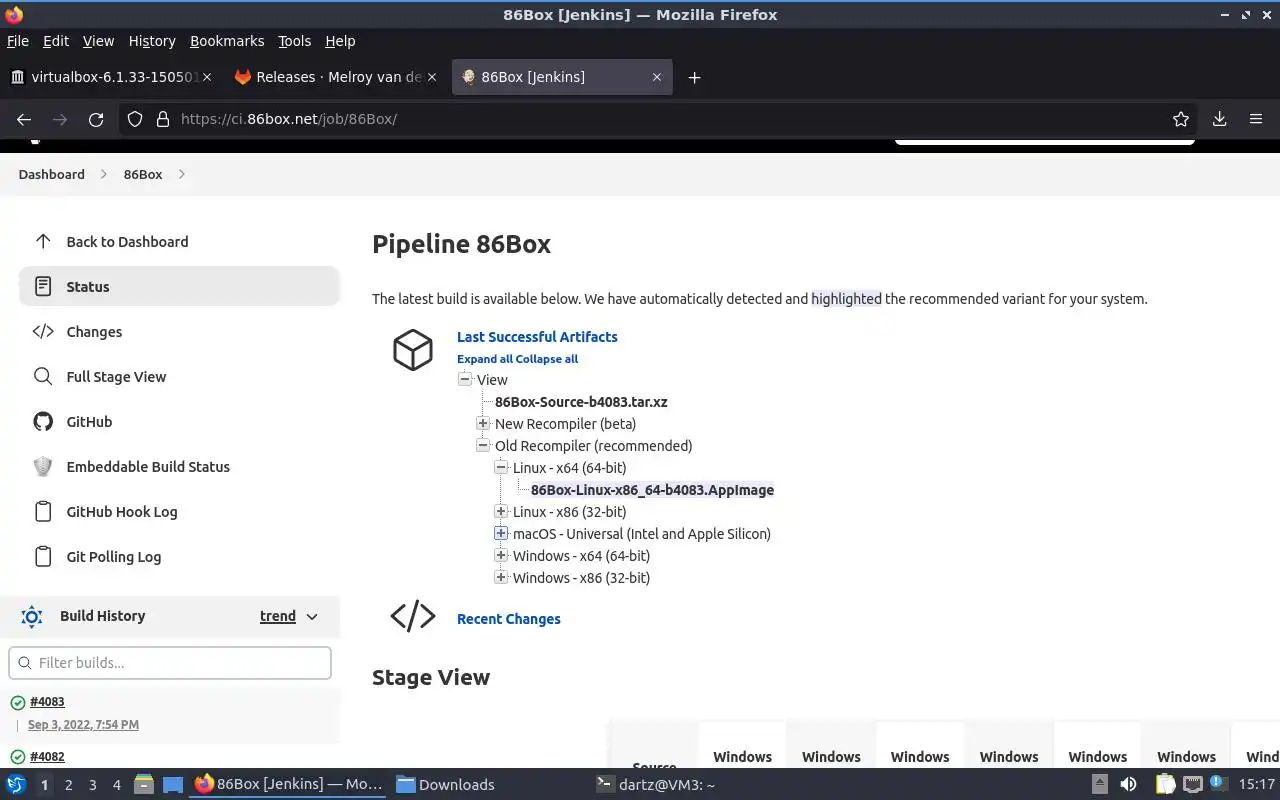Open the Firefox downloads panel
The image size is (1280, 800).
point(1219,119)
